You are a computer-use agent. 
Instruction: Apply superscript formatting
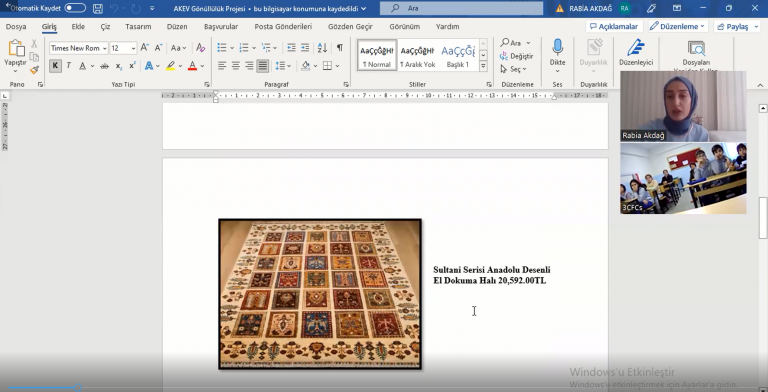click(x=132, y=66)
